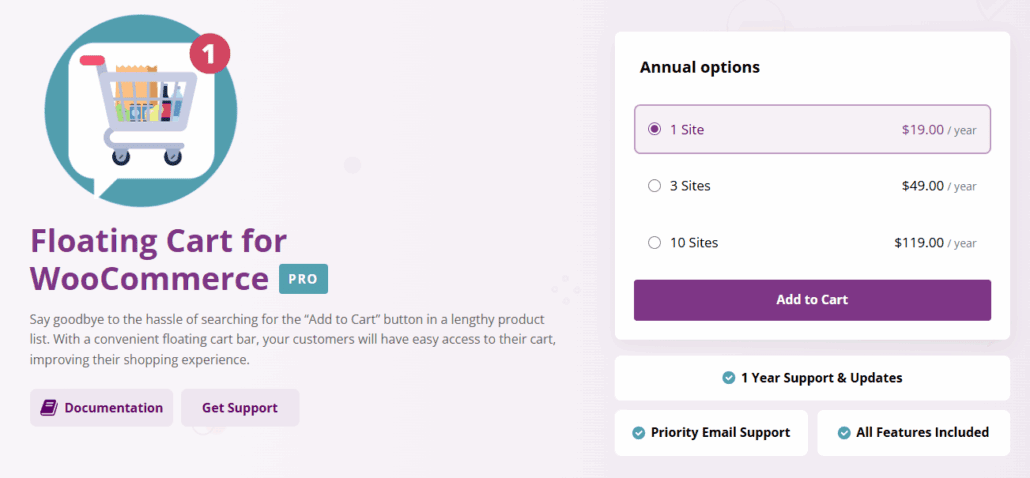Viewport: 1030px width, 478px height.
Task: Select the 1 Site radio button
Action: 654,129
